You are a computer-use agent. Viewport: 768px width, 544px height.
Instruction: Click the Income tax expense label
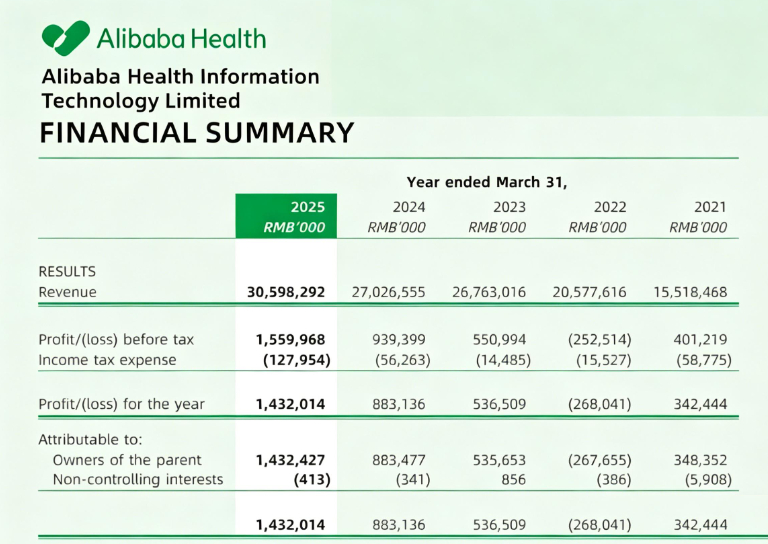coord(107,360)
